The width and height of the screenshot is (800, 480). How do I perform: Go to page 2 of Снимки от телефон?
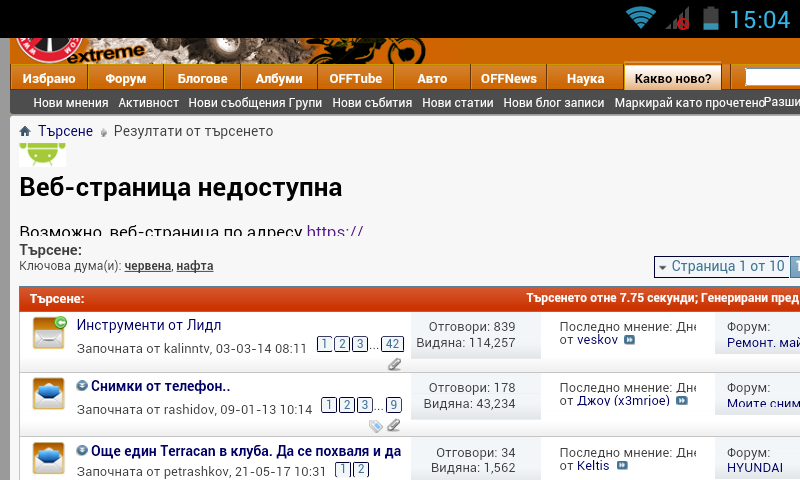click(x=346, y=405)
